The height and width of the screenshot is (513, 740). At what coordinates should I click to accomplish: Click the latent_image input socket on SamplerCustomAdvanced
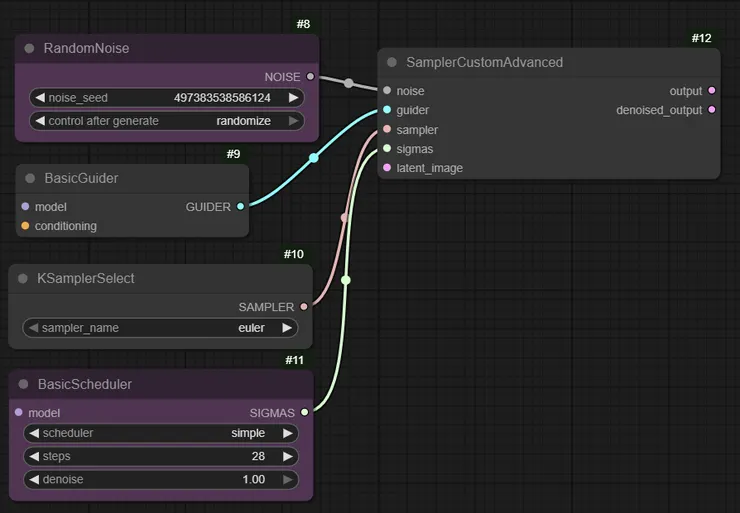(387, 168)
